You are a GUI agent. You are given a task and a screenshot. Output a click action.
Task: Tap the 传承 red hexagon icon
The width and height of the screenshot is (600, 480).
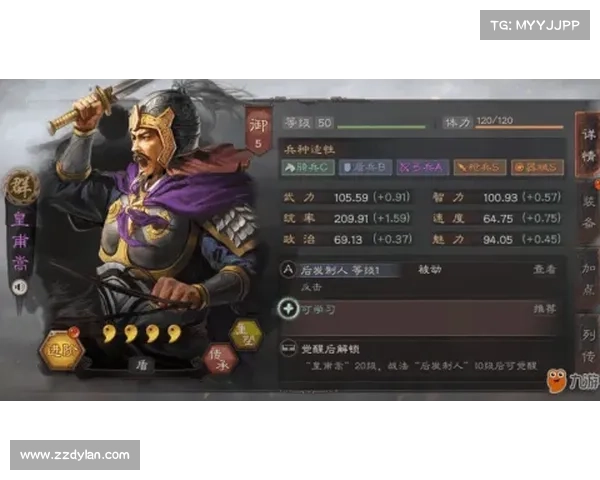pyautogui.click(x=221, y=359)
